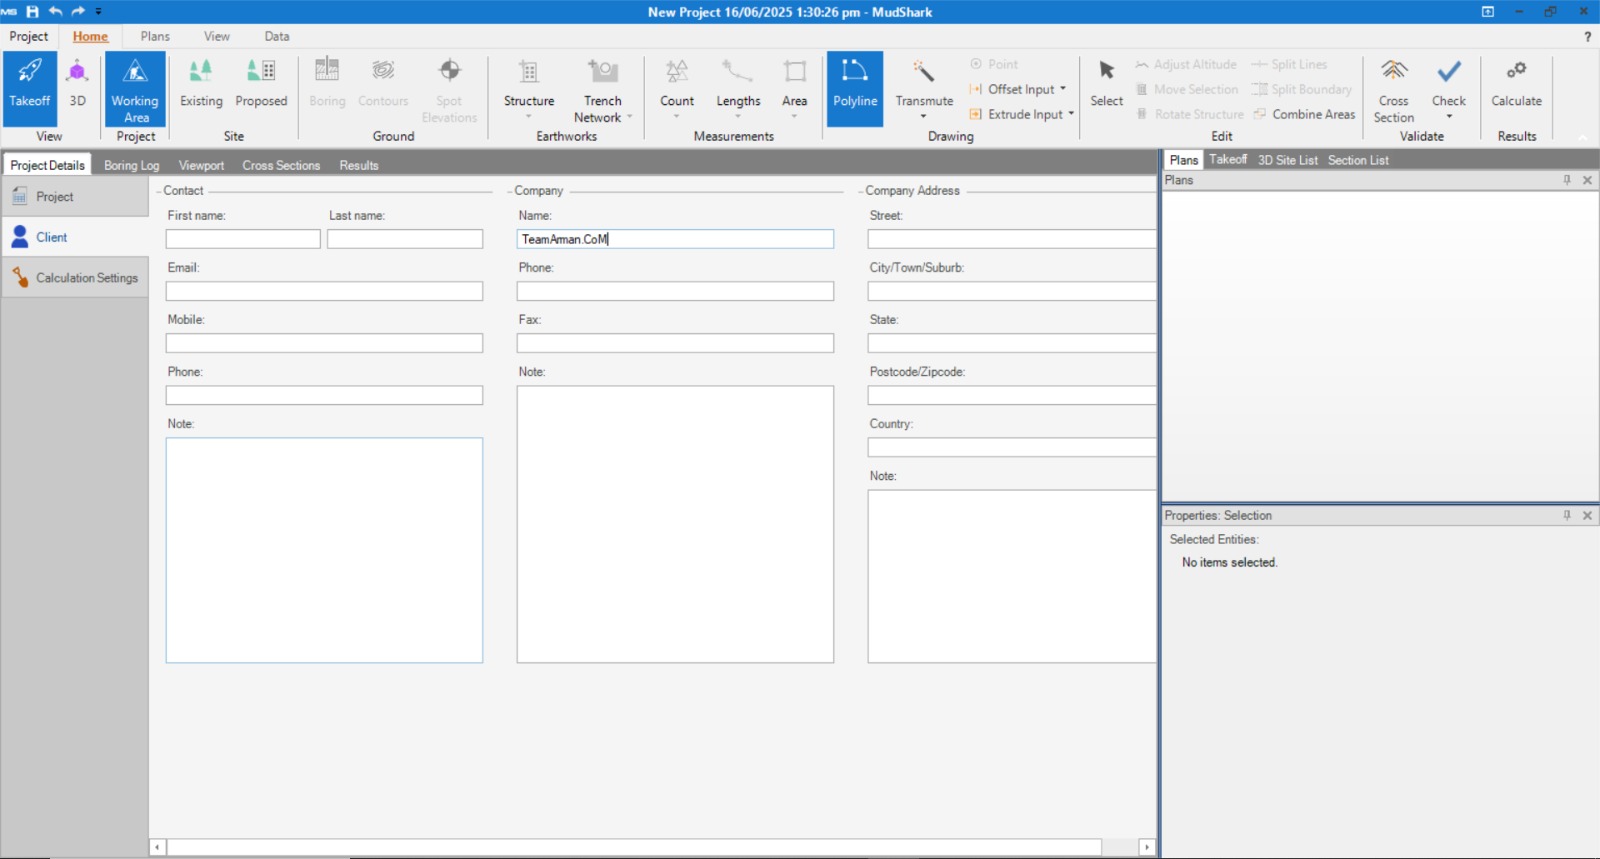
Task: Run the Check validation tool
Action: click(x=1449, y=89)
